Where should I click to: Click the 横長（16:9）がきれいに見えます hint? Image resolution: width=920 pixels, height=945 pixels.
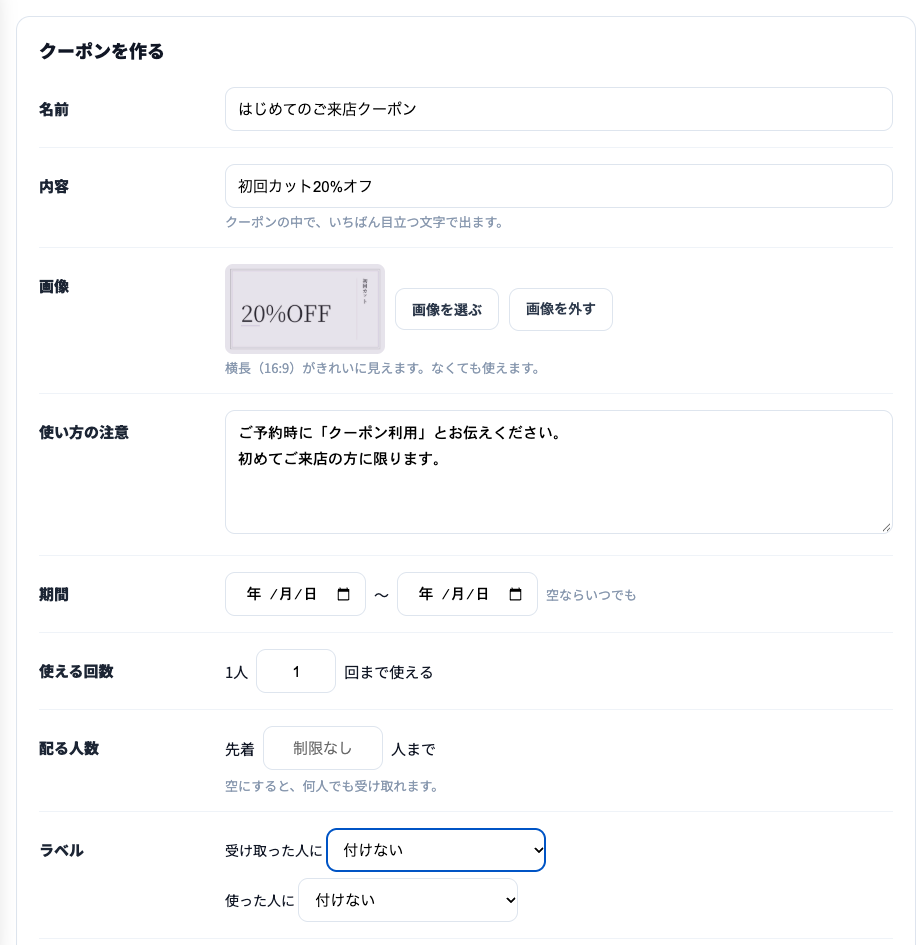382,368
